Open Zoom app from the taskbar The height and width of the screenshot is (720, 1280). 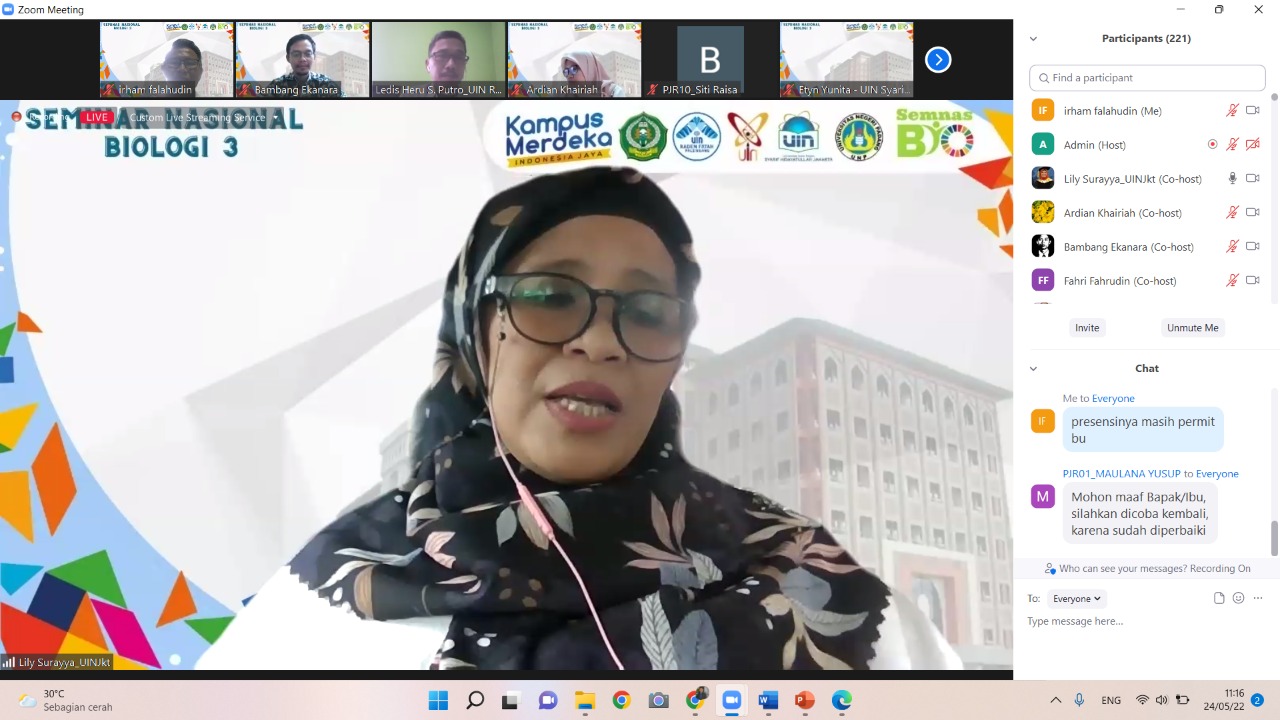[x=731, y=700]
